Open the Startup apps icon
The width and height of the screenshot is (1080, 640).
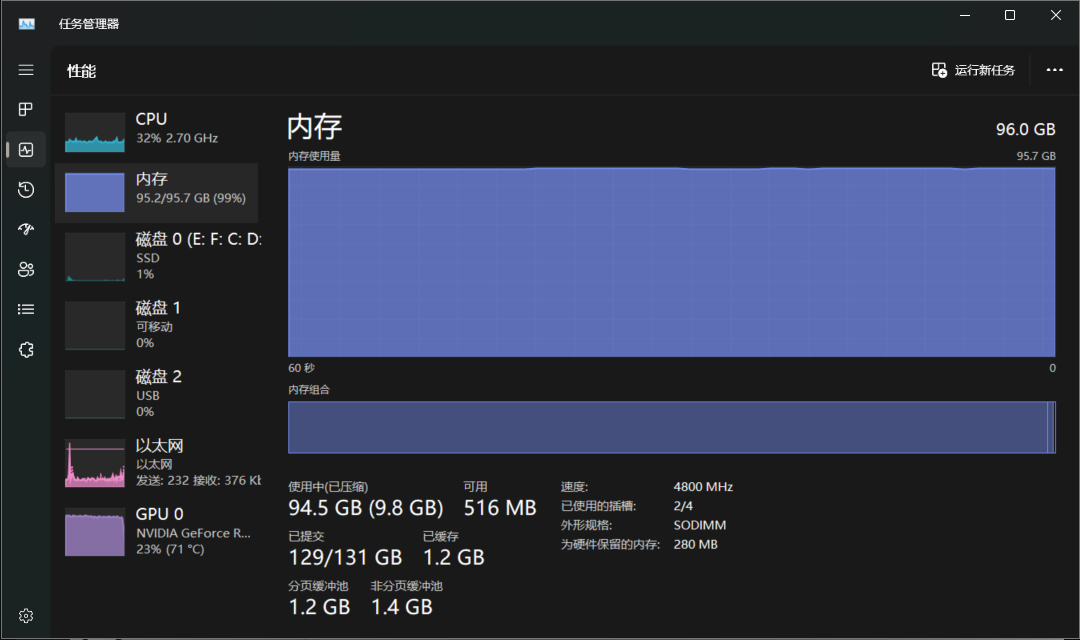pyautogui.click(x=26, y=229)
